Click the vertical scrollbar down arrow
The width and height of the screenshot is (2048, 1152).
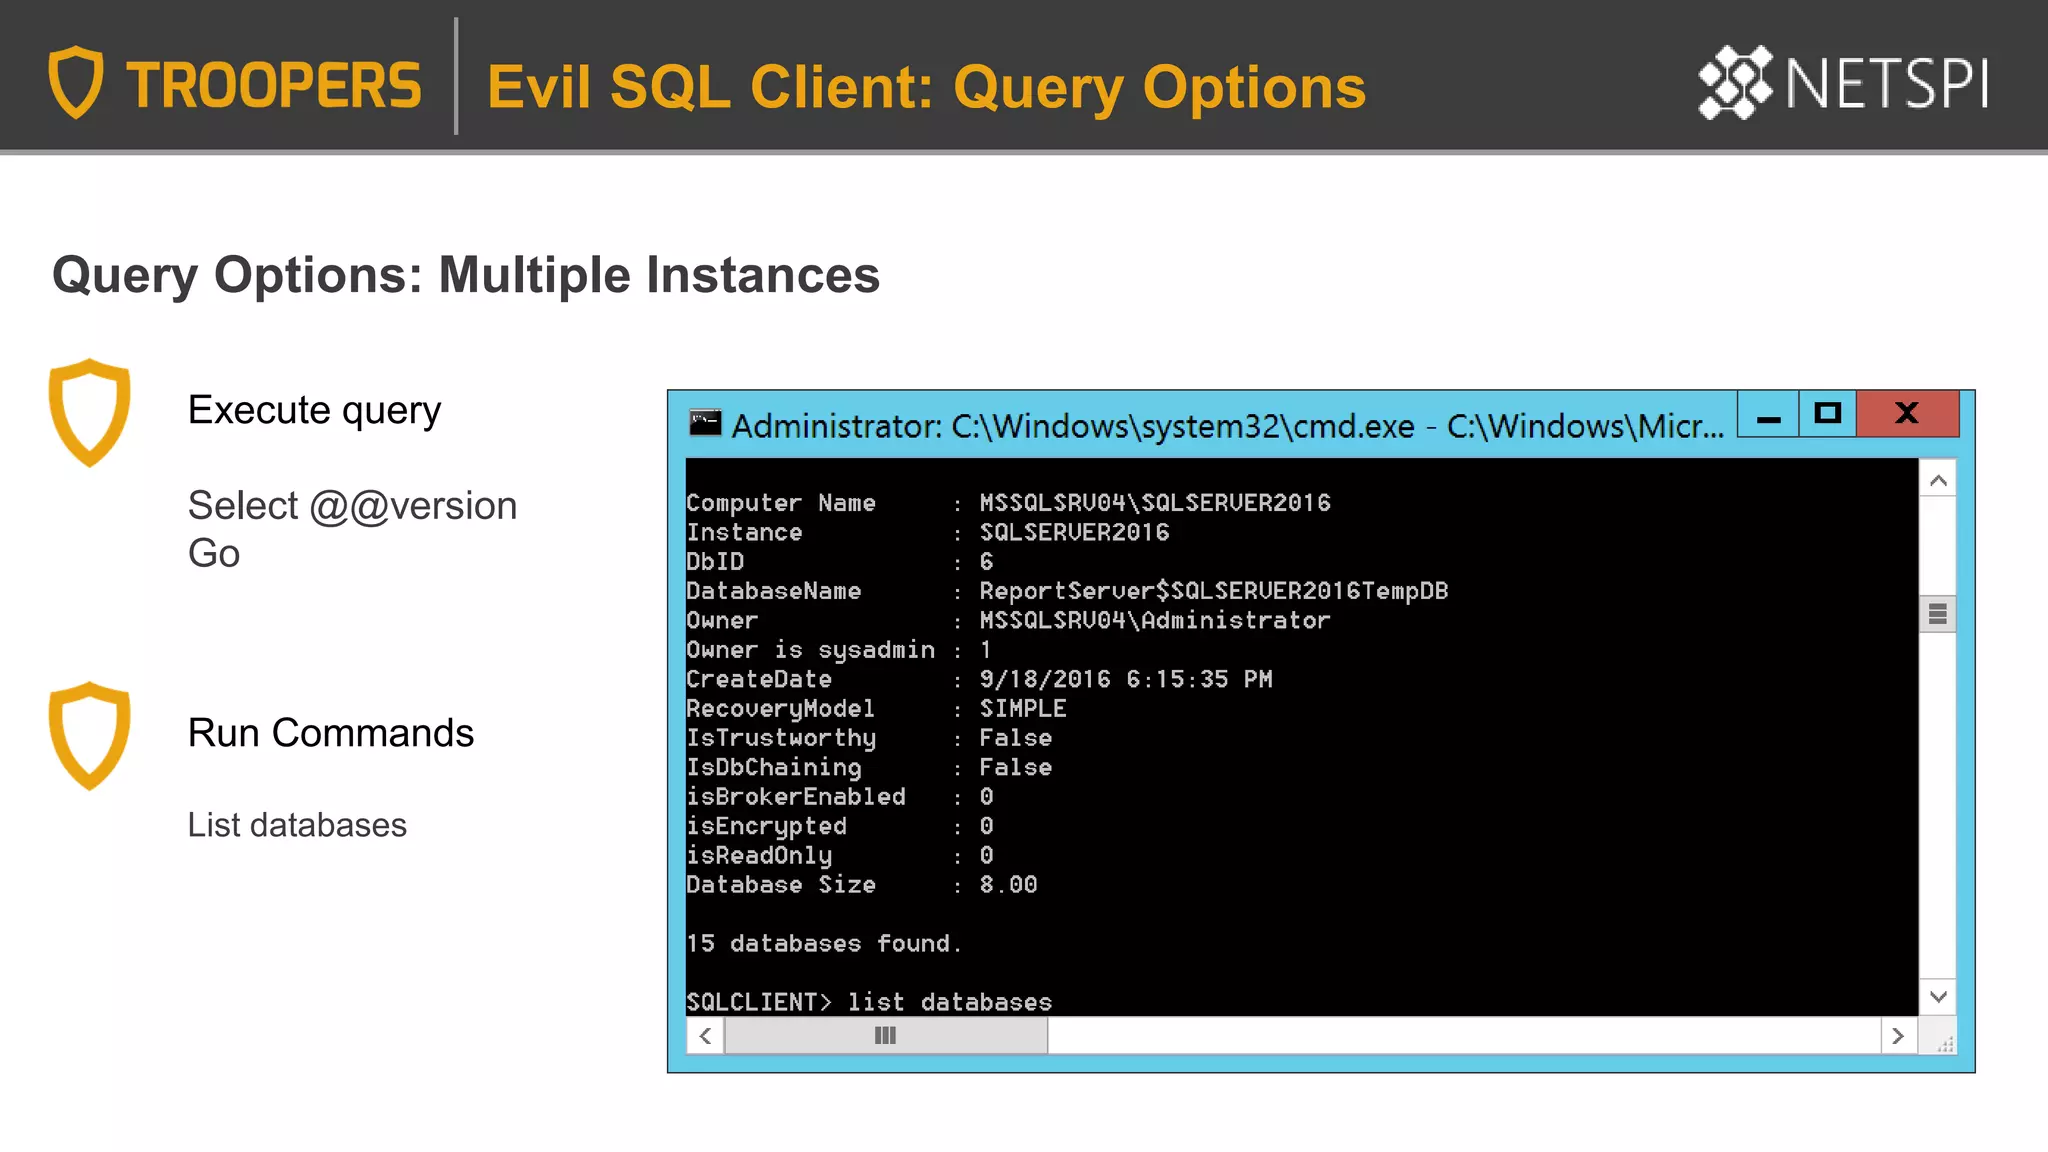coord(1938,996)
